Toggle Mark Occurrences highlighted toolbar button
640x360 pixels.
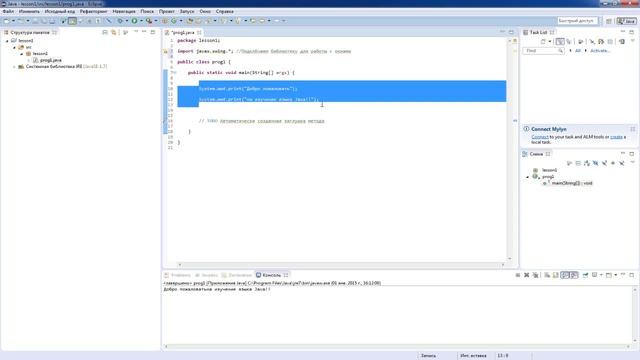point(72,21)
